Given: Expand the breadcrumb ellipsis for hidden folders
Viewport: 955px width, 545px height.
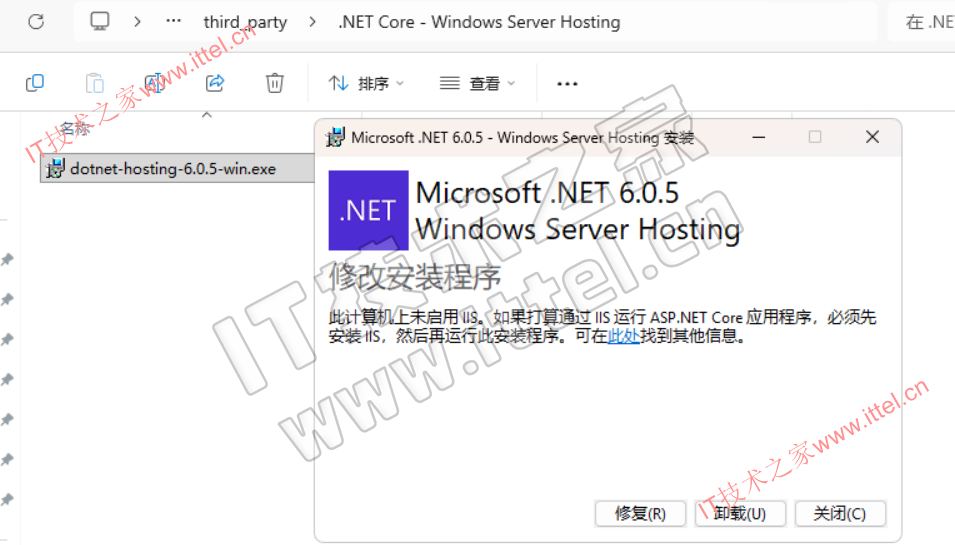Looking at the screenshot, I should (174, 21).
